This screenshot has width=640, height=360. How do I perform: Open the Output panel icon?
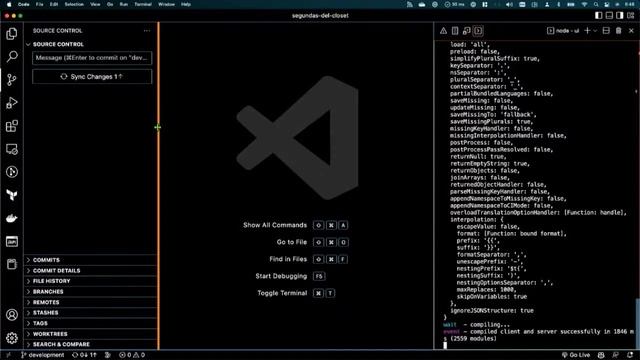455,31
